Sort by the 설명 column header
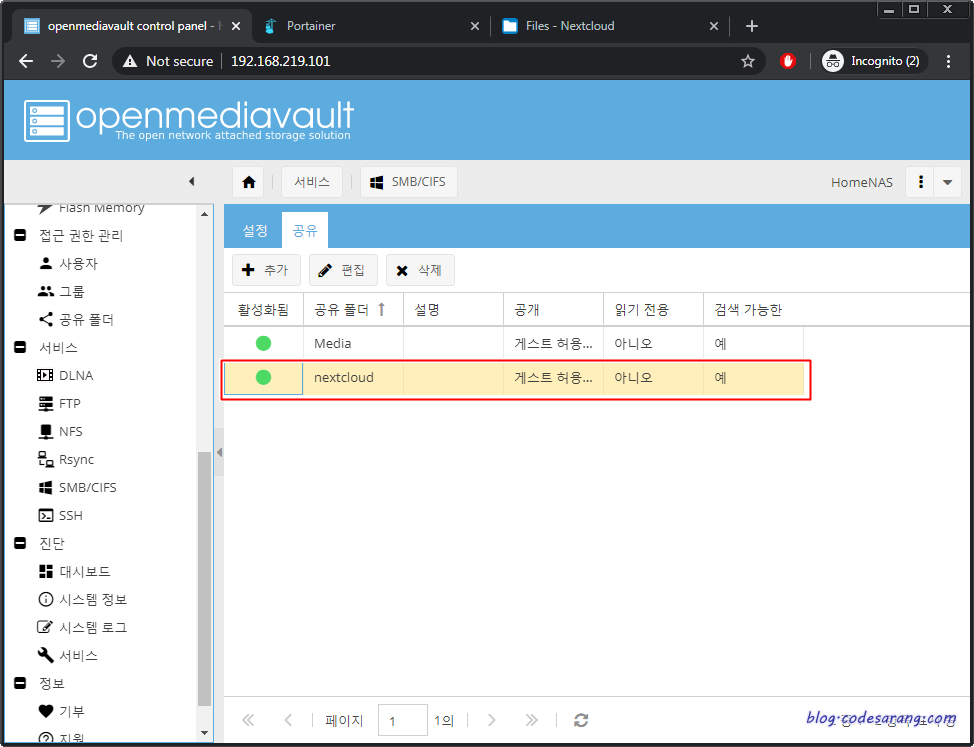The height and width of the screenshot is (747, 974). pyautogui.click(x=453, y=309)
